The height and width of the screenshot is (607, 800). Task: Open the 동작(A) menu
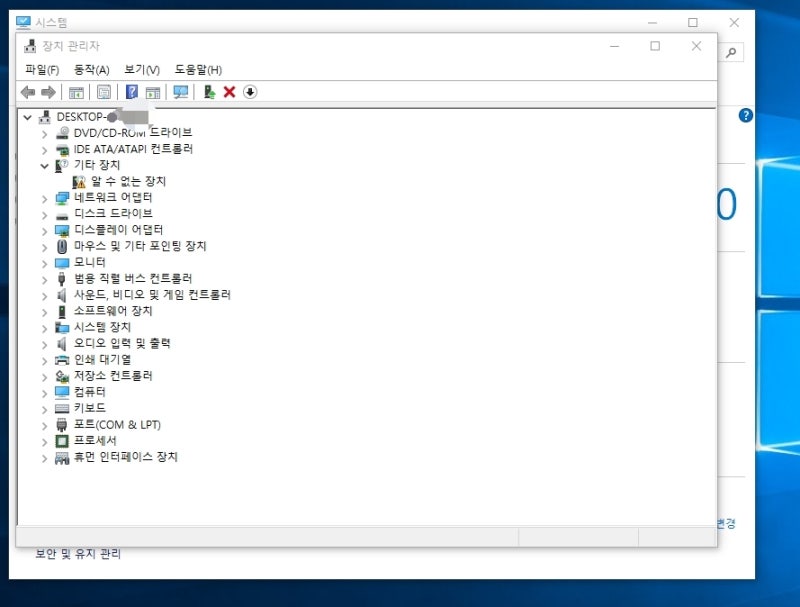point(92,70)
